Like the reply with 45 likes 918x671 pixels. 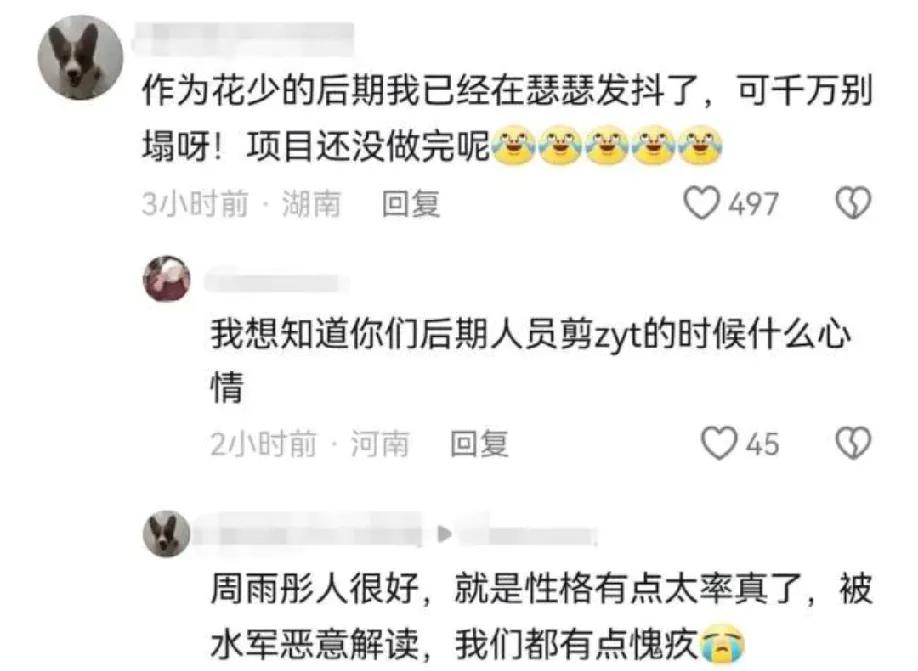tap(719, 443)
